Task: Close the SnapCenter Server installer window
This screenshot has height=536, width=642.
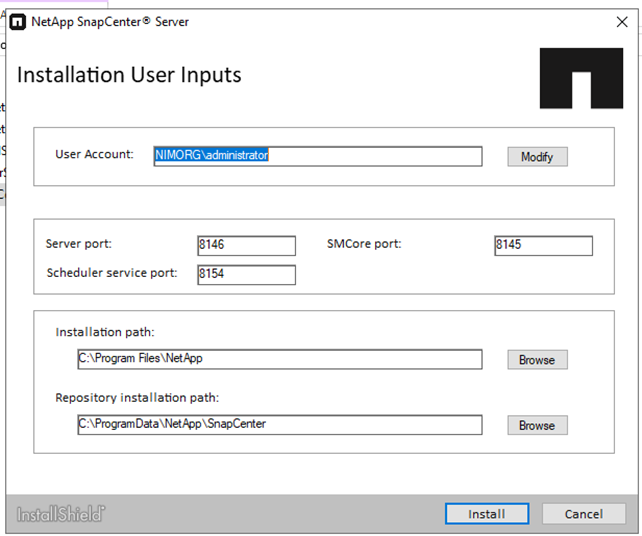Action: pyautogui.click(x=621, y=21)
